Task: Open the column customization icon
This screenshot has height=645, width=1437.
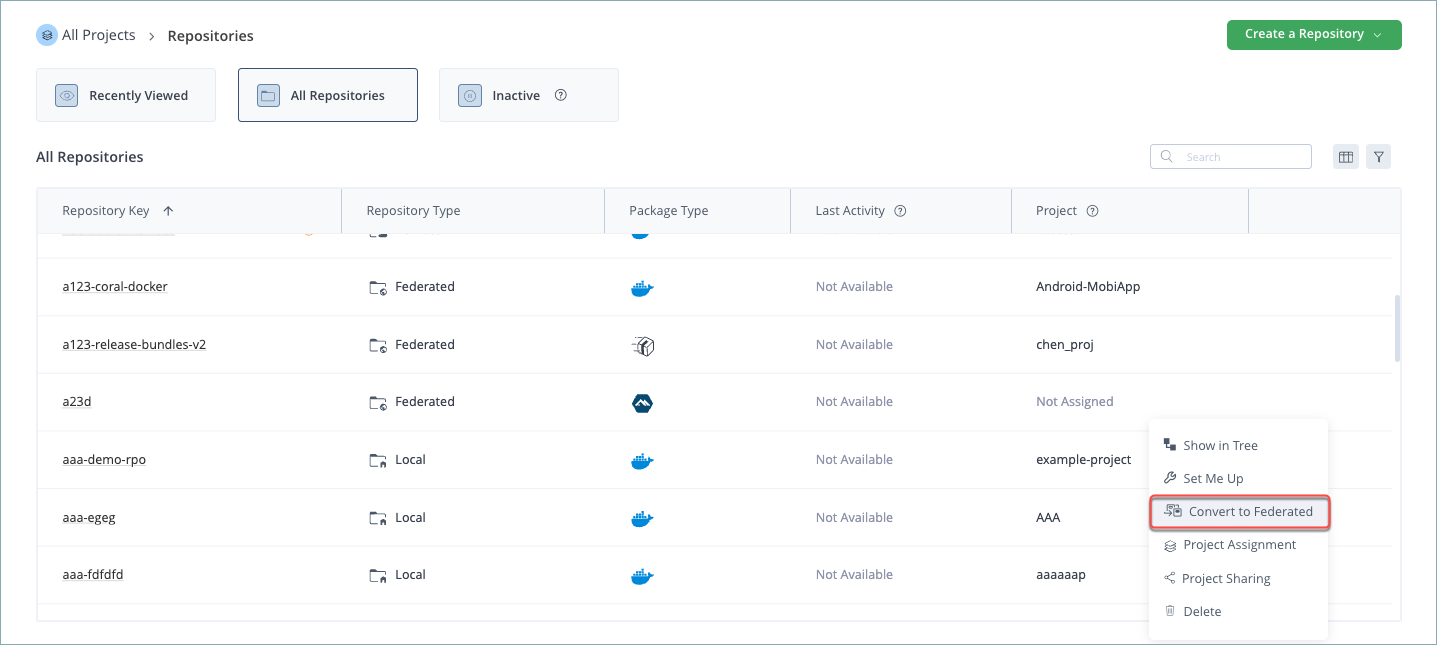Action: coord(1346,157)
